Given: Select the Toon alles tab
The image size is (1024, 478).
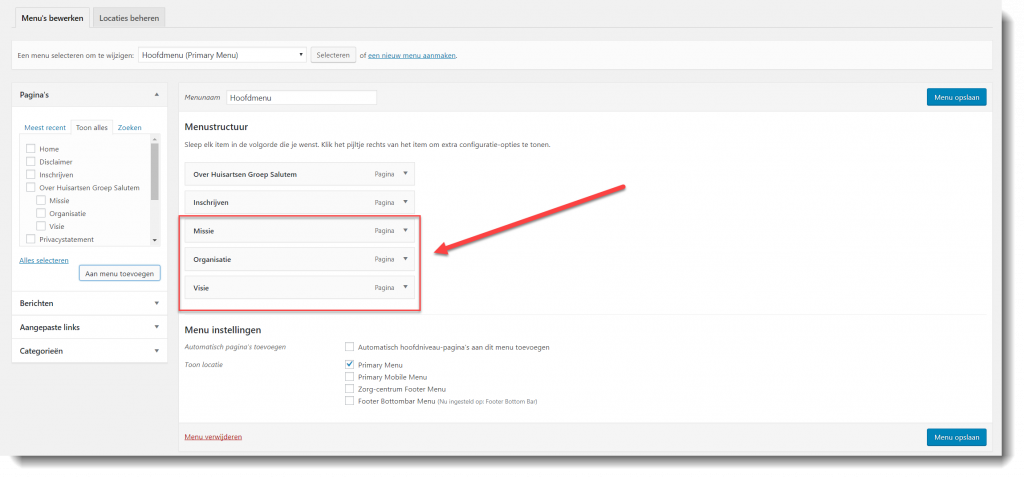Looking at the screenshot, I should coord(92,127).
